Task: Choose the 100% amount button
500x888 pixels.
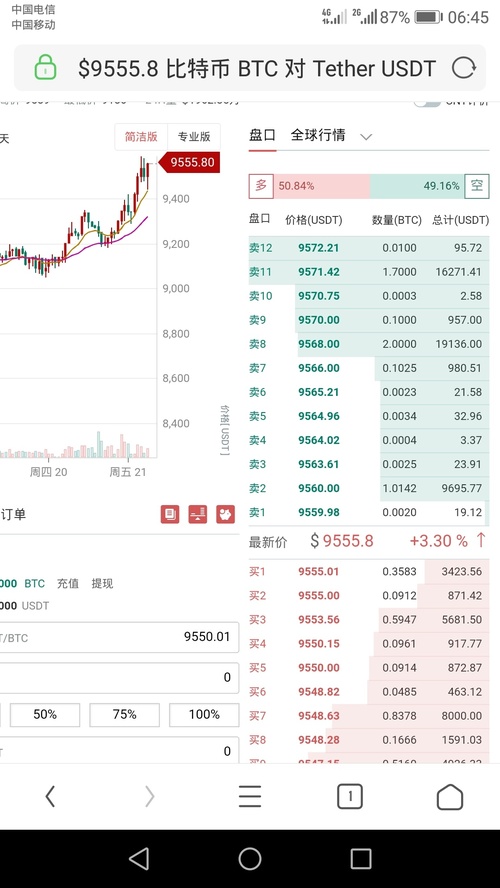Action: 204,715
